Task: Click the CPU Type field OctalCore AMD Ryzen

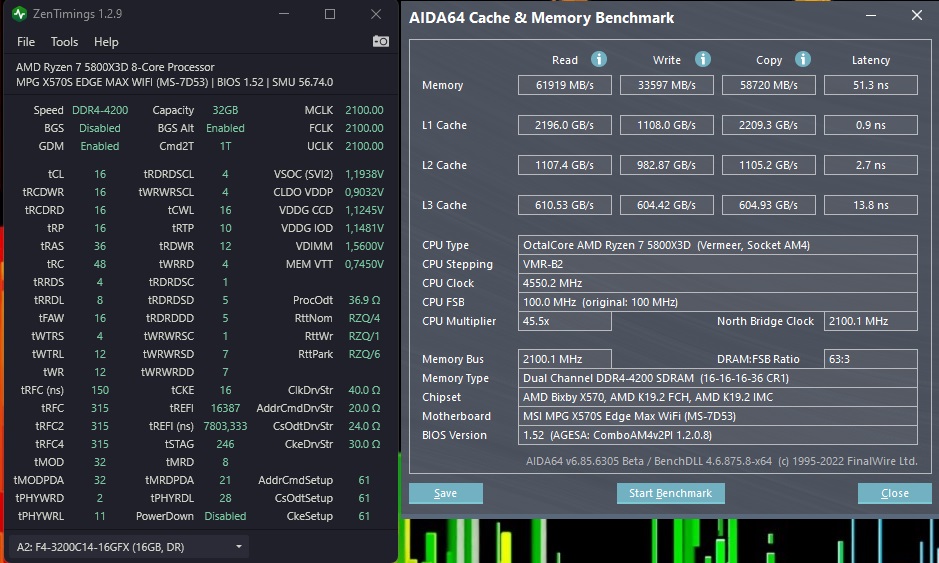Action: (717, 245)
